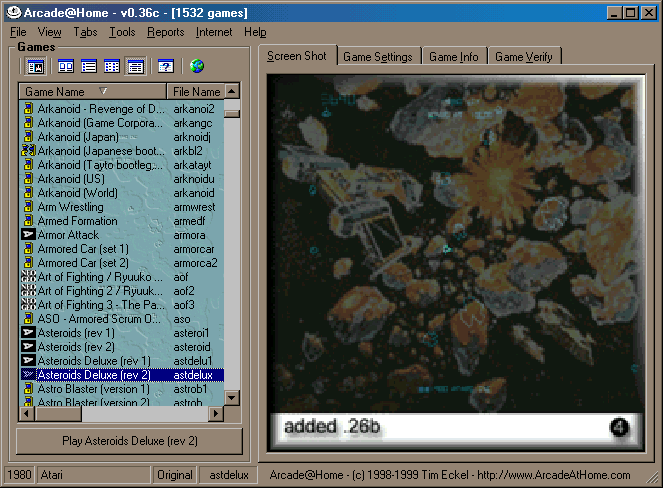The height and width of the screenshot is (488, 663).
Task: Click the horizontal scroll right arrow
Action: [x=216, y=413]
